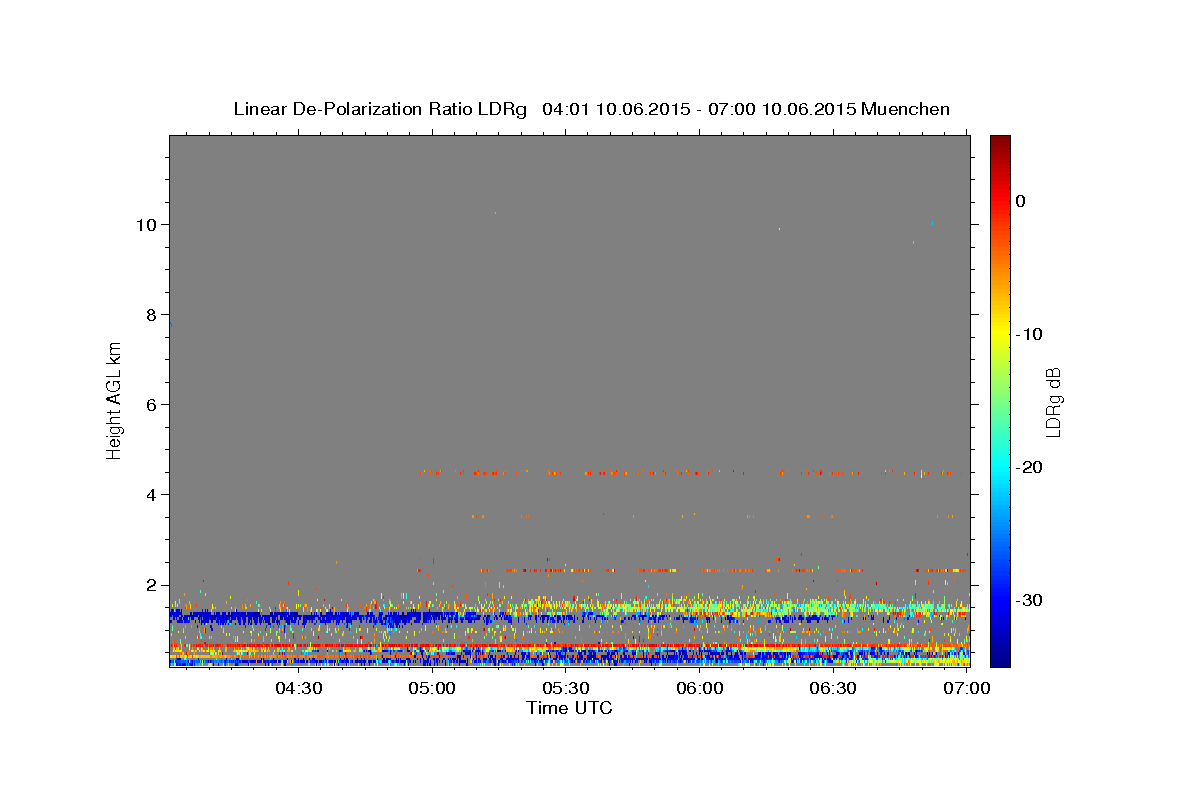Click the height tick label 2
Image resolution: width=1200 pixels, height=800 pixels.
(152, 585)
